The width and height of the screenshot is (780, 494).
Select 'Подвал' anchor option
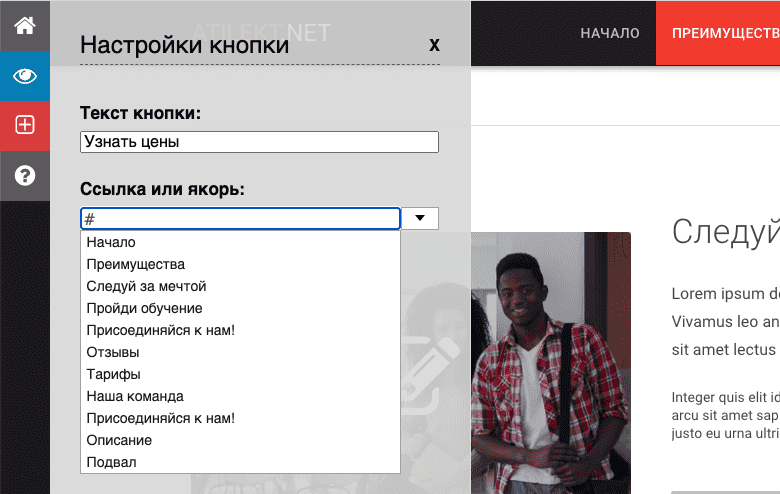point(240,462)
